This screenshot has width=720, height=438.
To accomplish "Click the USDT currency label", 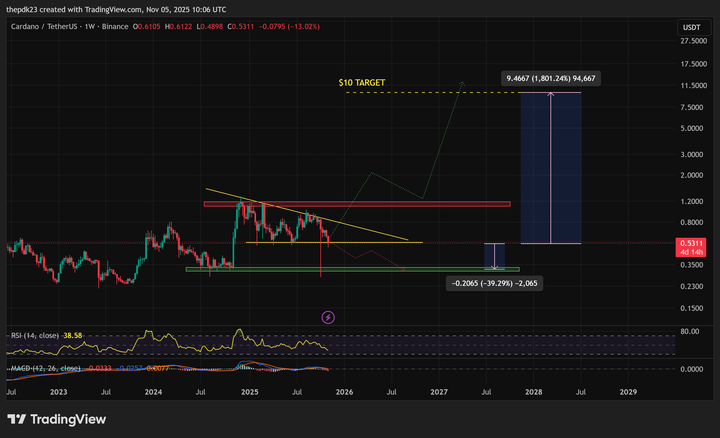I will (692, 27).
